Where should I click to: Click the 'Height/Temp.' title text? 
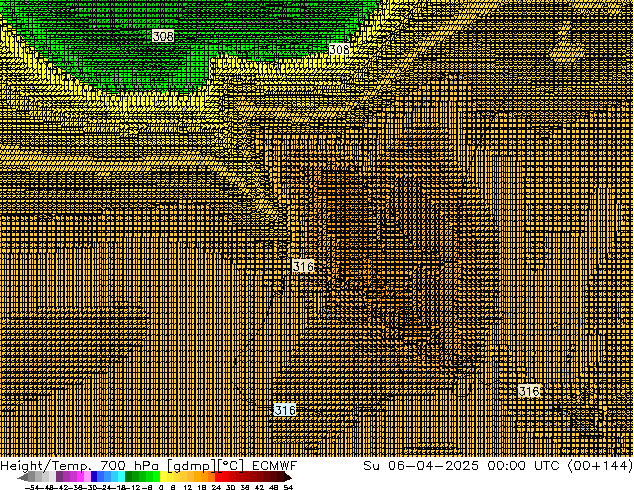(x=45, y=466)
